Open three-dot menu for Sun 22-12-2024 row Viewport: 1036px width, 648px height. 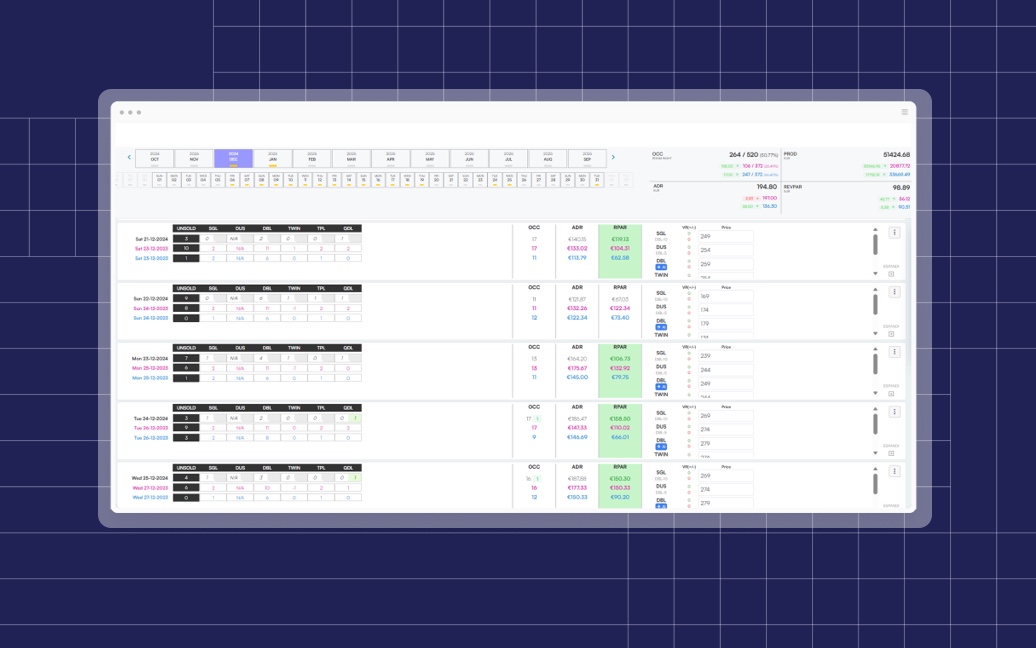click(894, 292)
